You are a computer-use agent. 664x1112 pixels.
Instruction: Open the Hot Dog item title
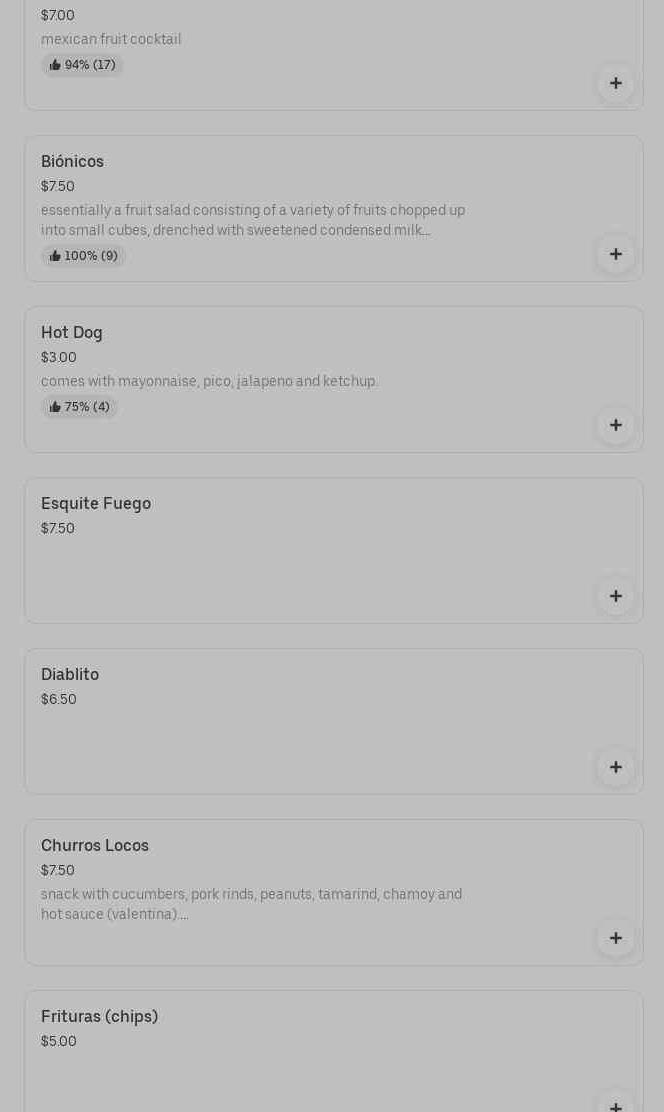pos(72,333)
